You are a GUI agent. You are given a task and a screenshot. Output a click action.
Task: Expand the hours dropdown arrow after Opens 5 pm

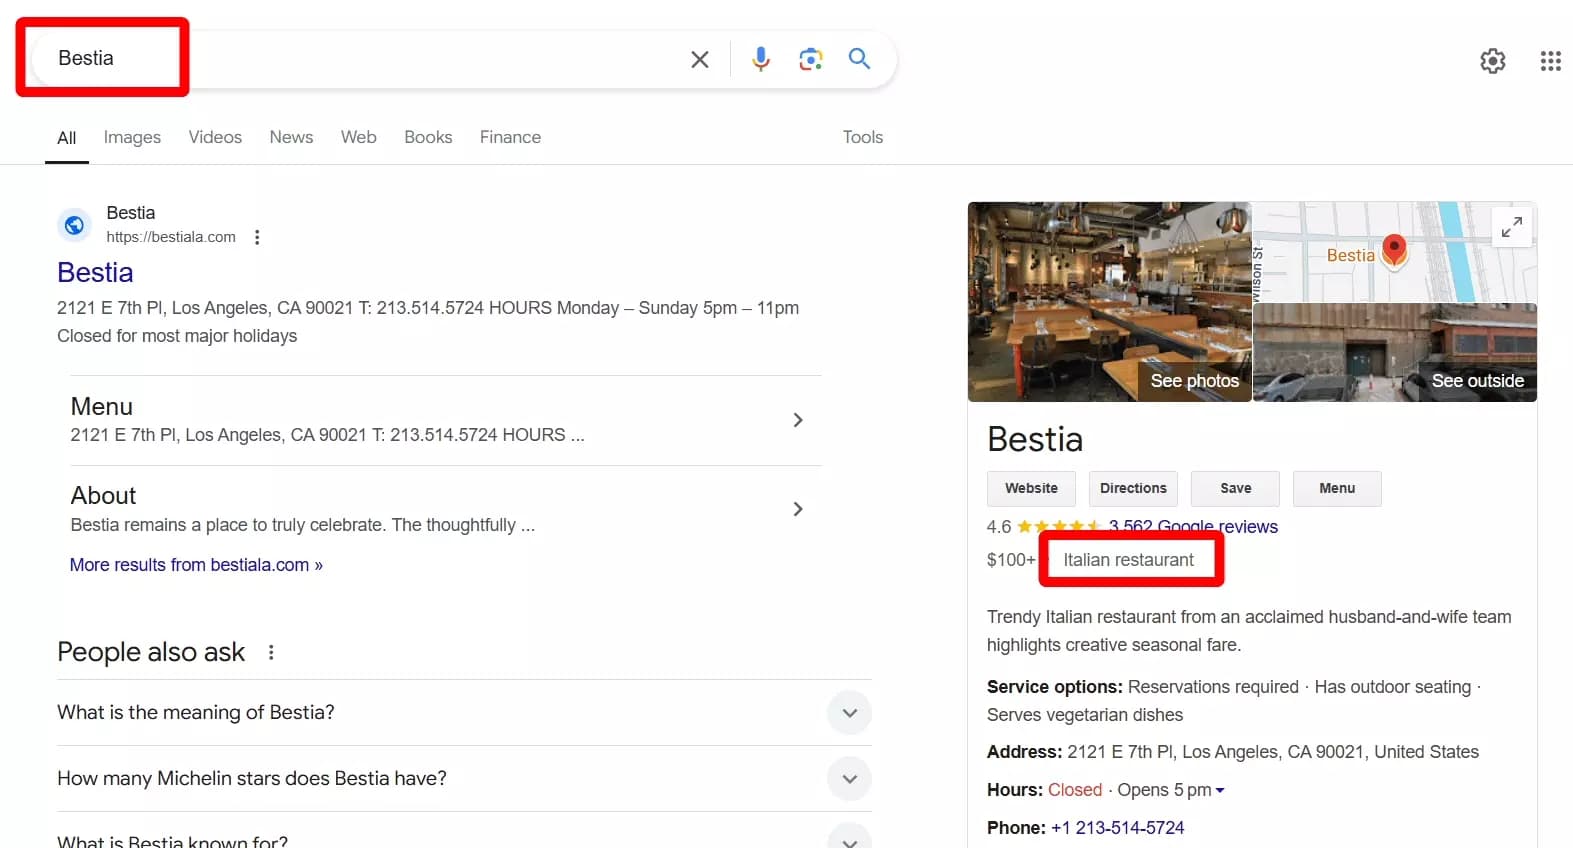pyautogui.click(x=1220, y=790)
